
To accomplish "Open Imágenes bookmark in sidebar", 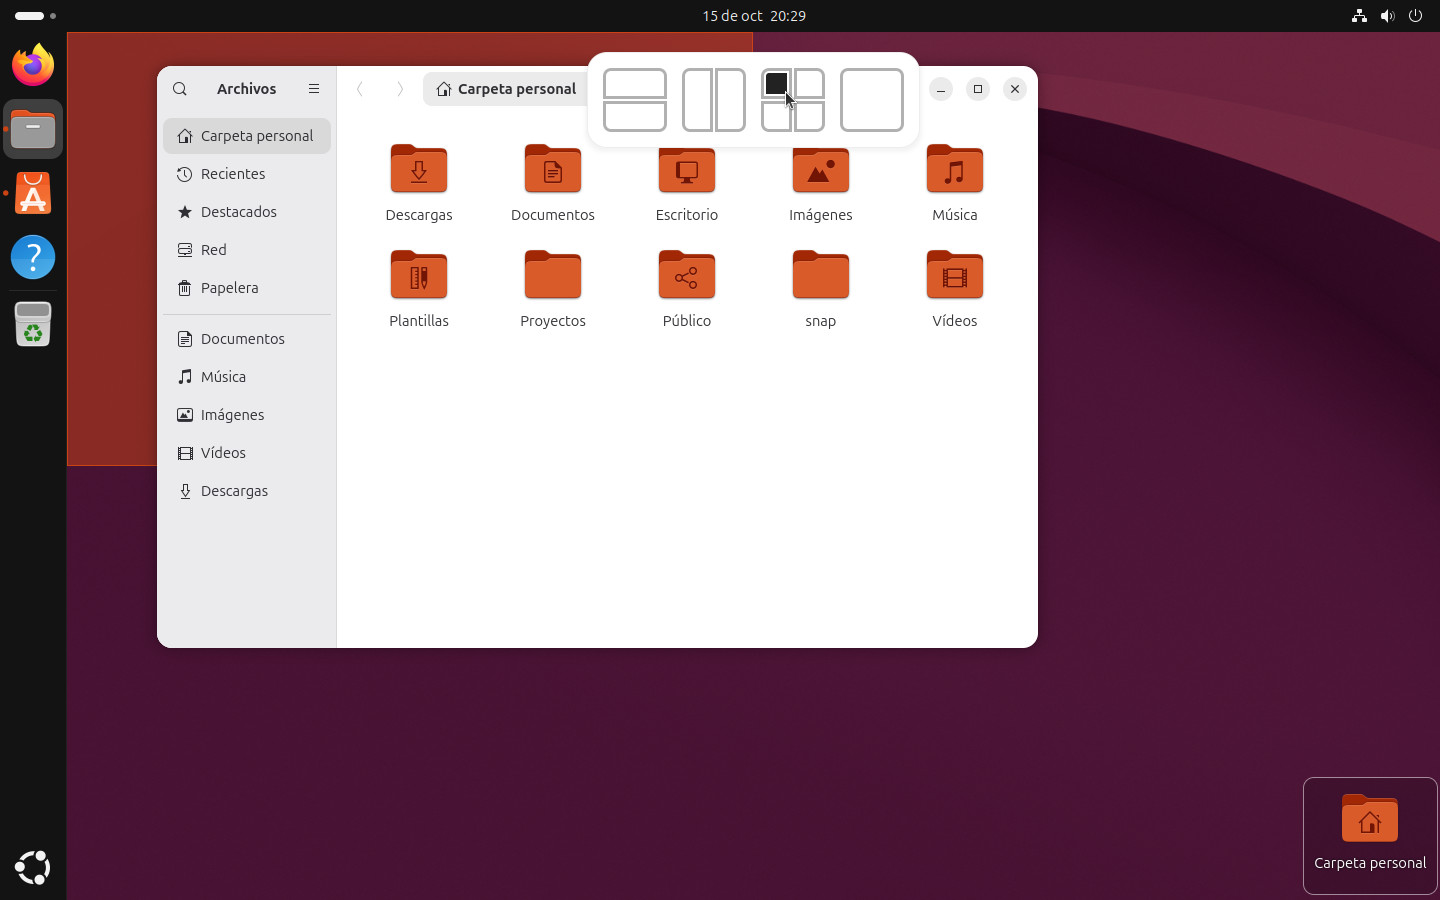I will pyautogui.click(x=247, y=415).
